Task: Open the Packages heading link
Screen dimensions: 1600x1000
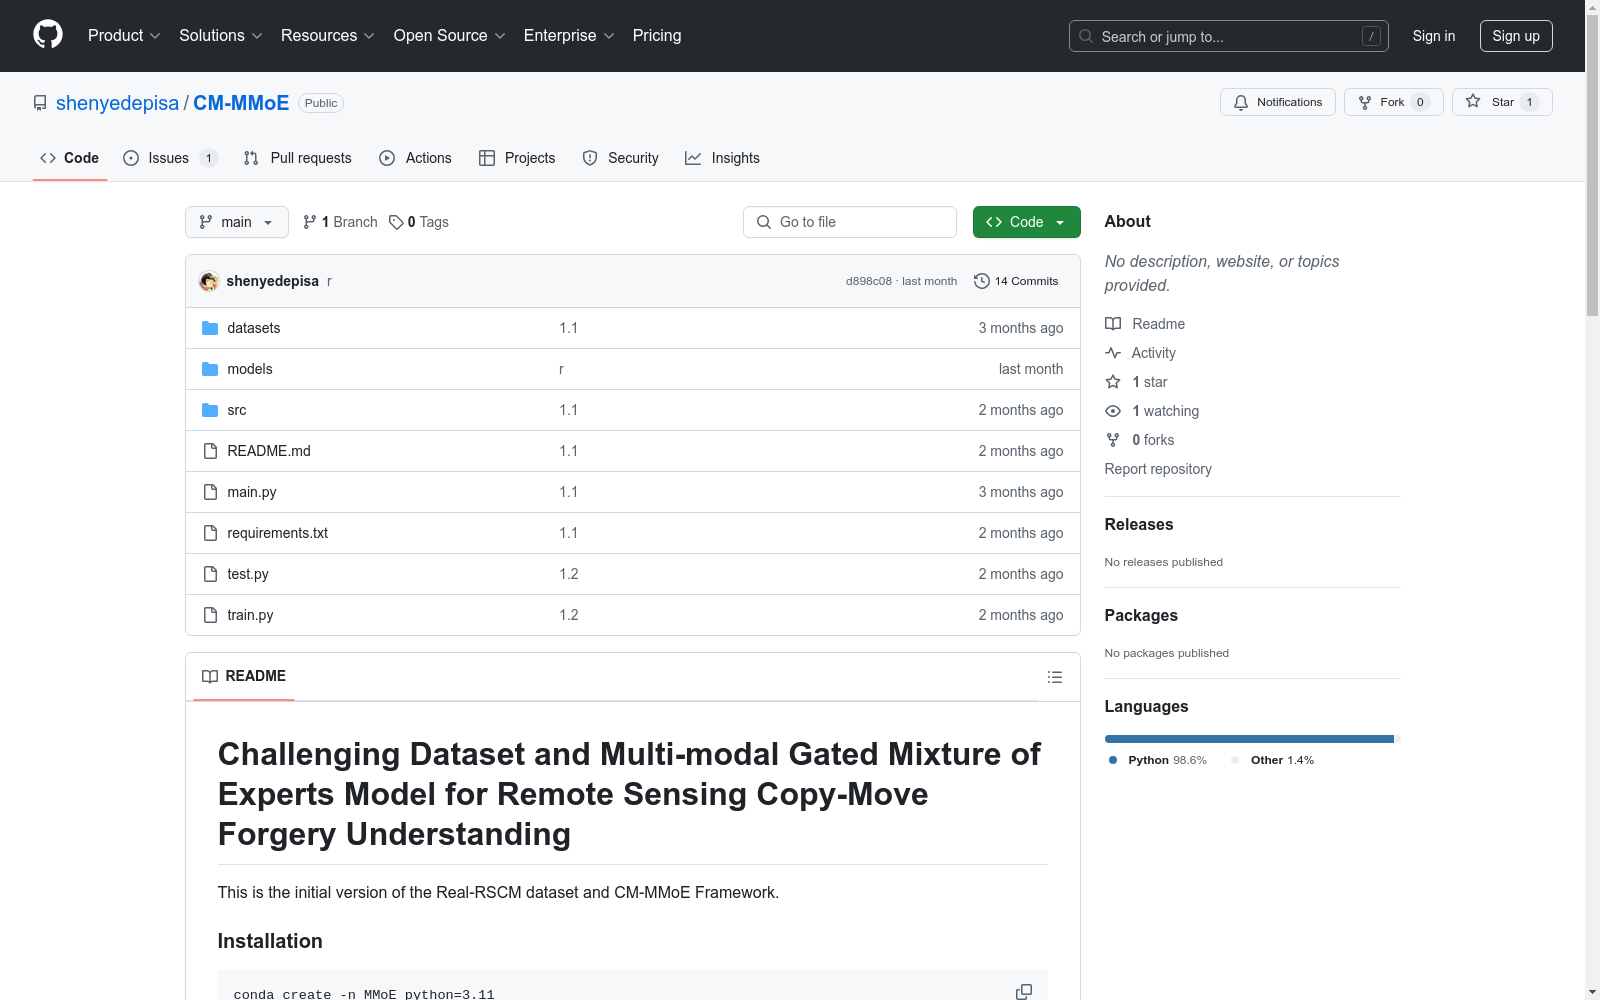Action: click(1141, 615)
